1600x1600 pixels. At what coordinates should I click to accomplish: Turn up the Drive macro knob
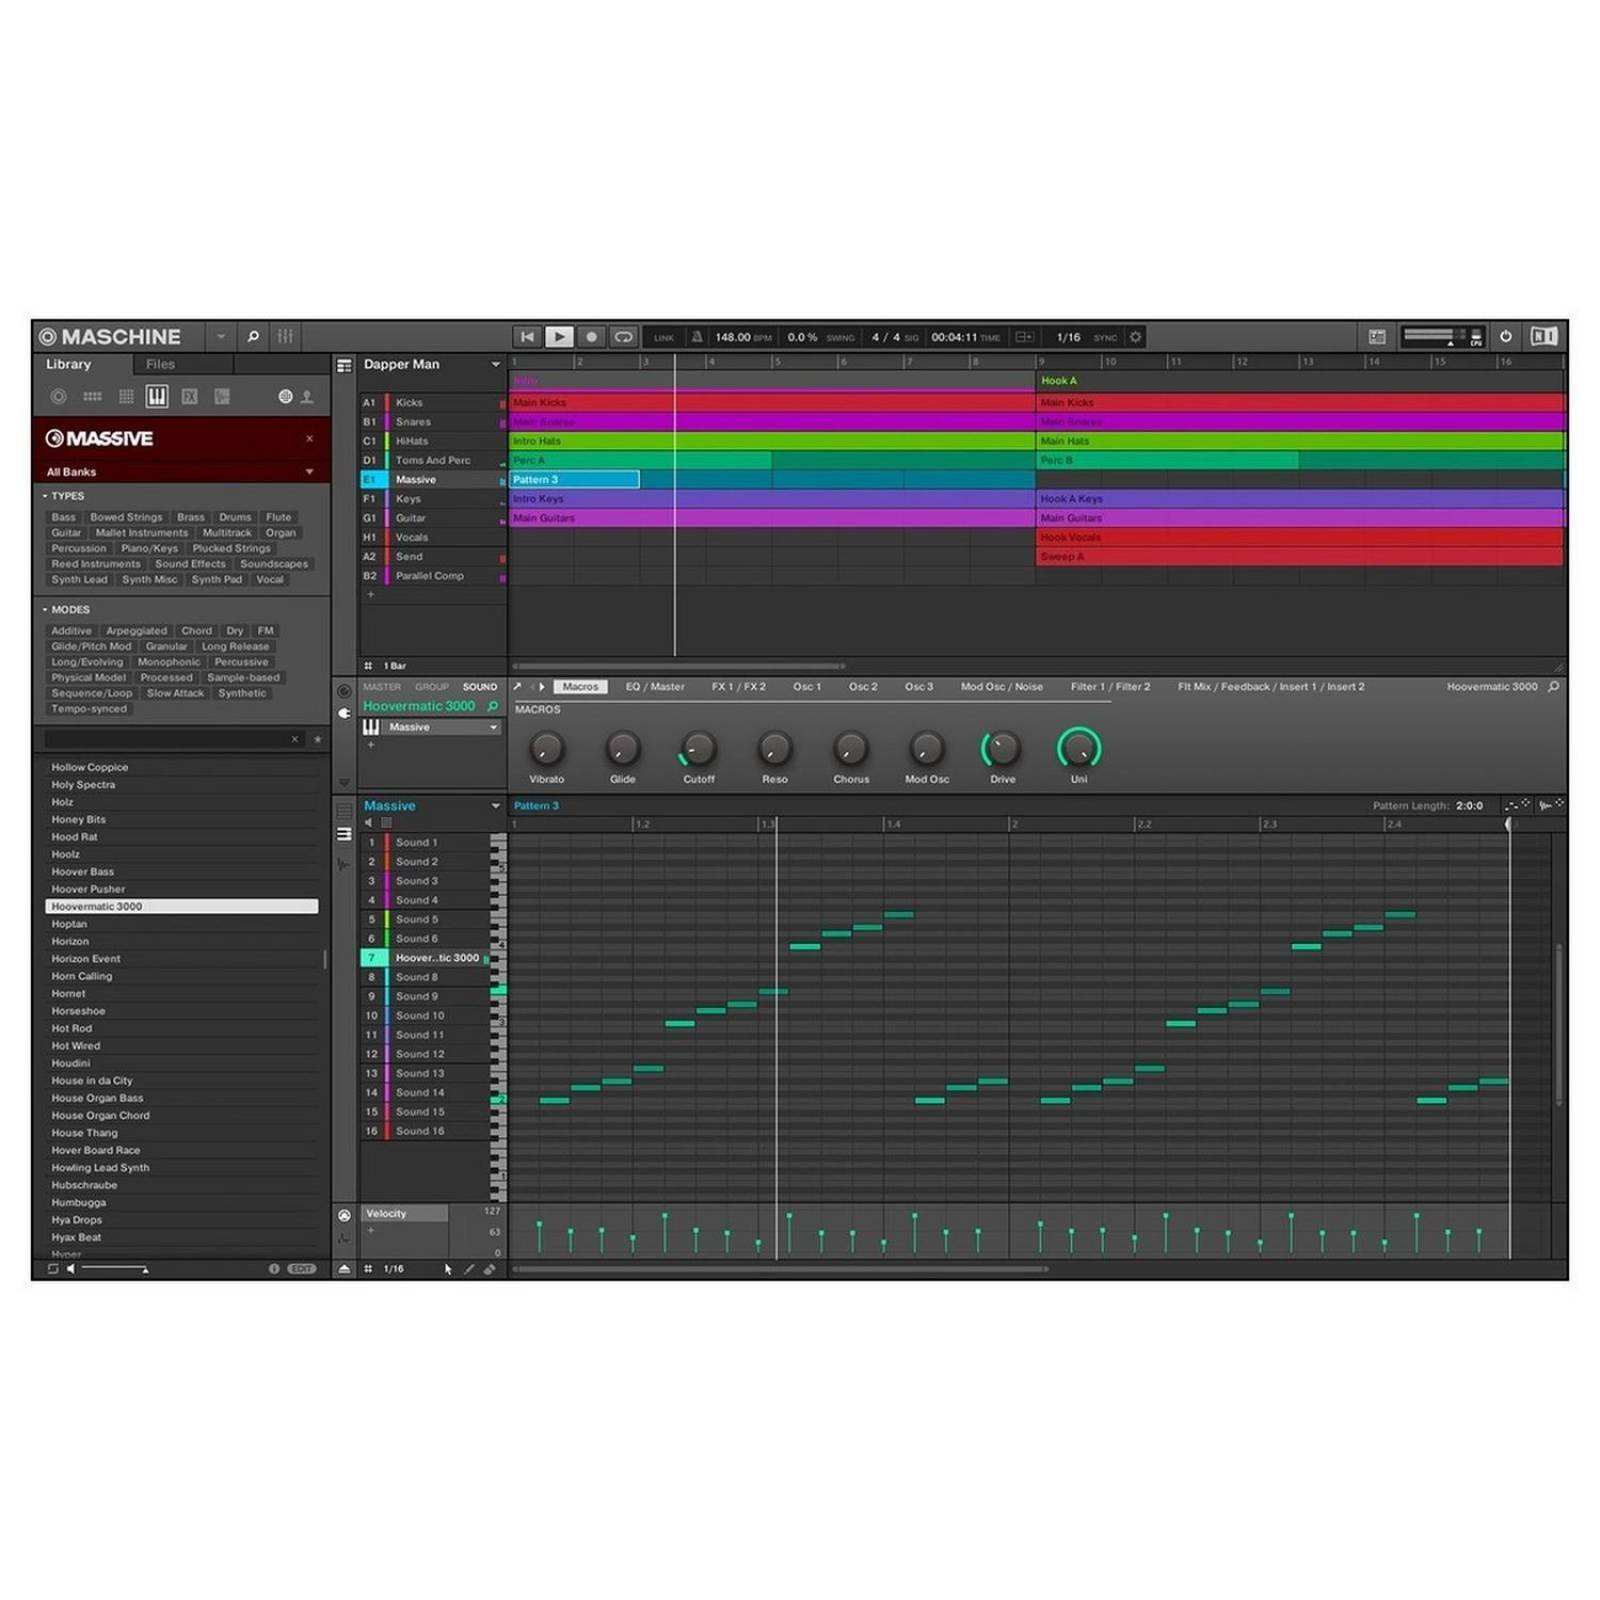pyautogui.click(x=1002, y=748)
